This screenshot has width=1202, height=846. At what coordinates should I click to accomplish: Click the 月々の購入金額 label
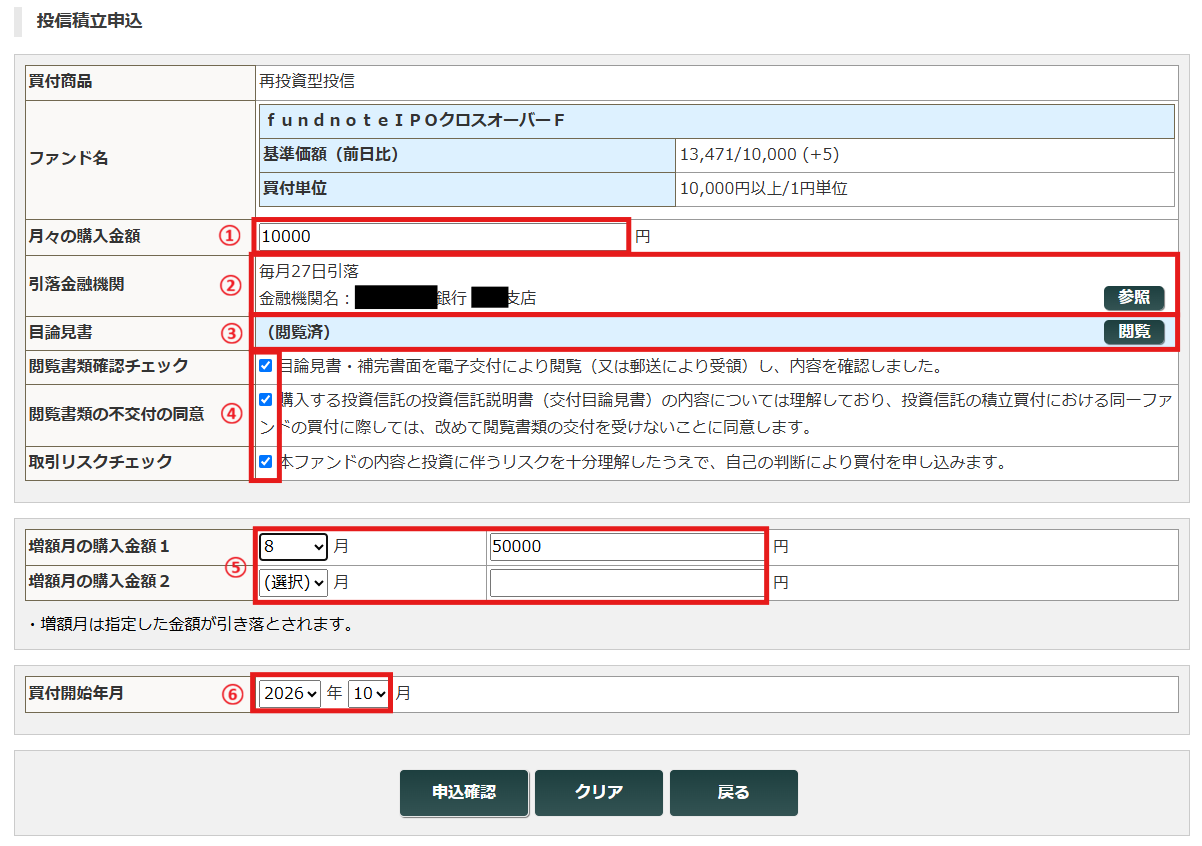(85, 237)
